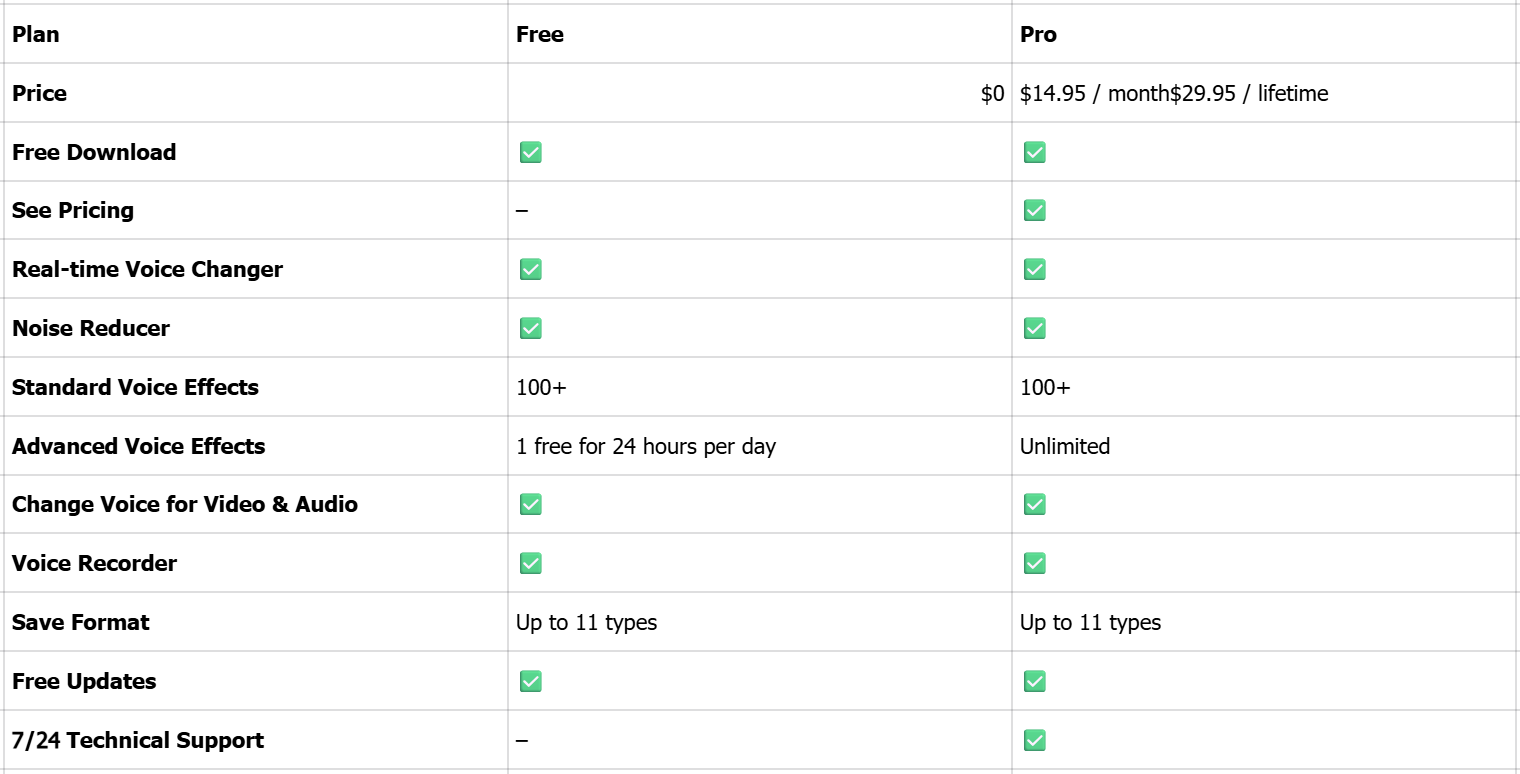Click the Free Download checkmark under Free
The width and height of the screenshot is (1520, 774).
(530, 152)
